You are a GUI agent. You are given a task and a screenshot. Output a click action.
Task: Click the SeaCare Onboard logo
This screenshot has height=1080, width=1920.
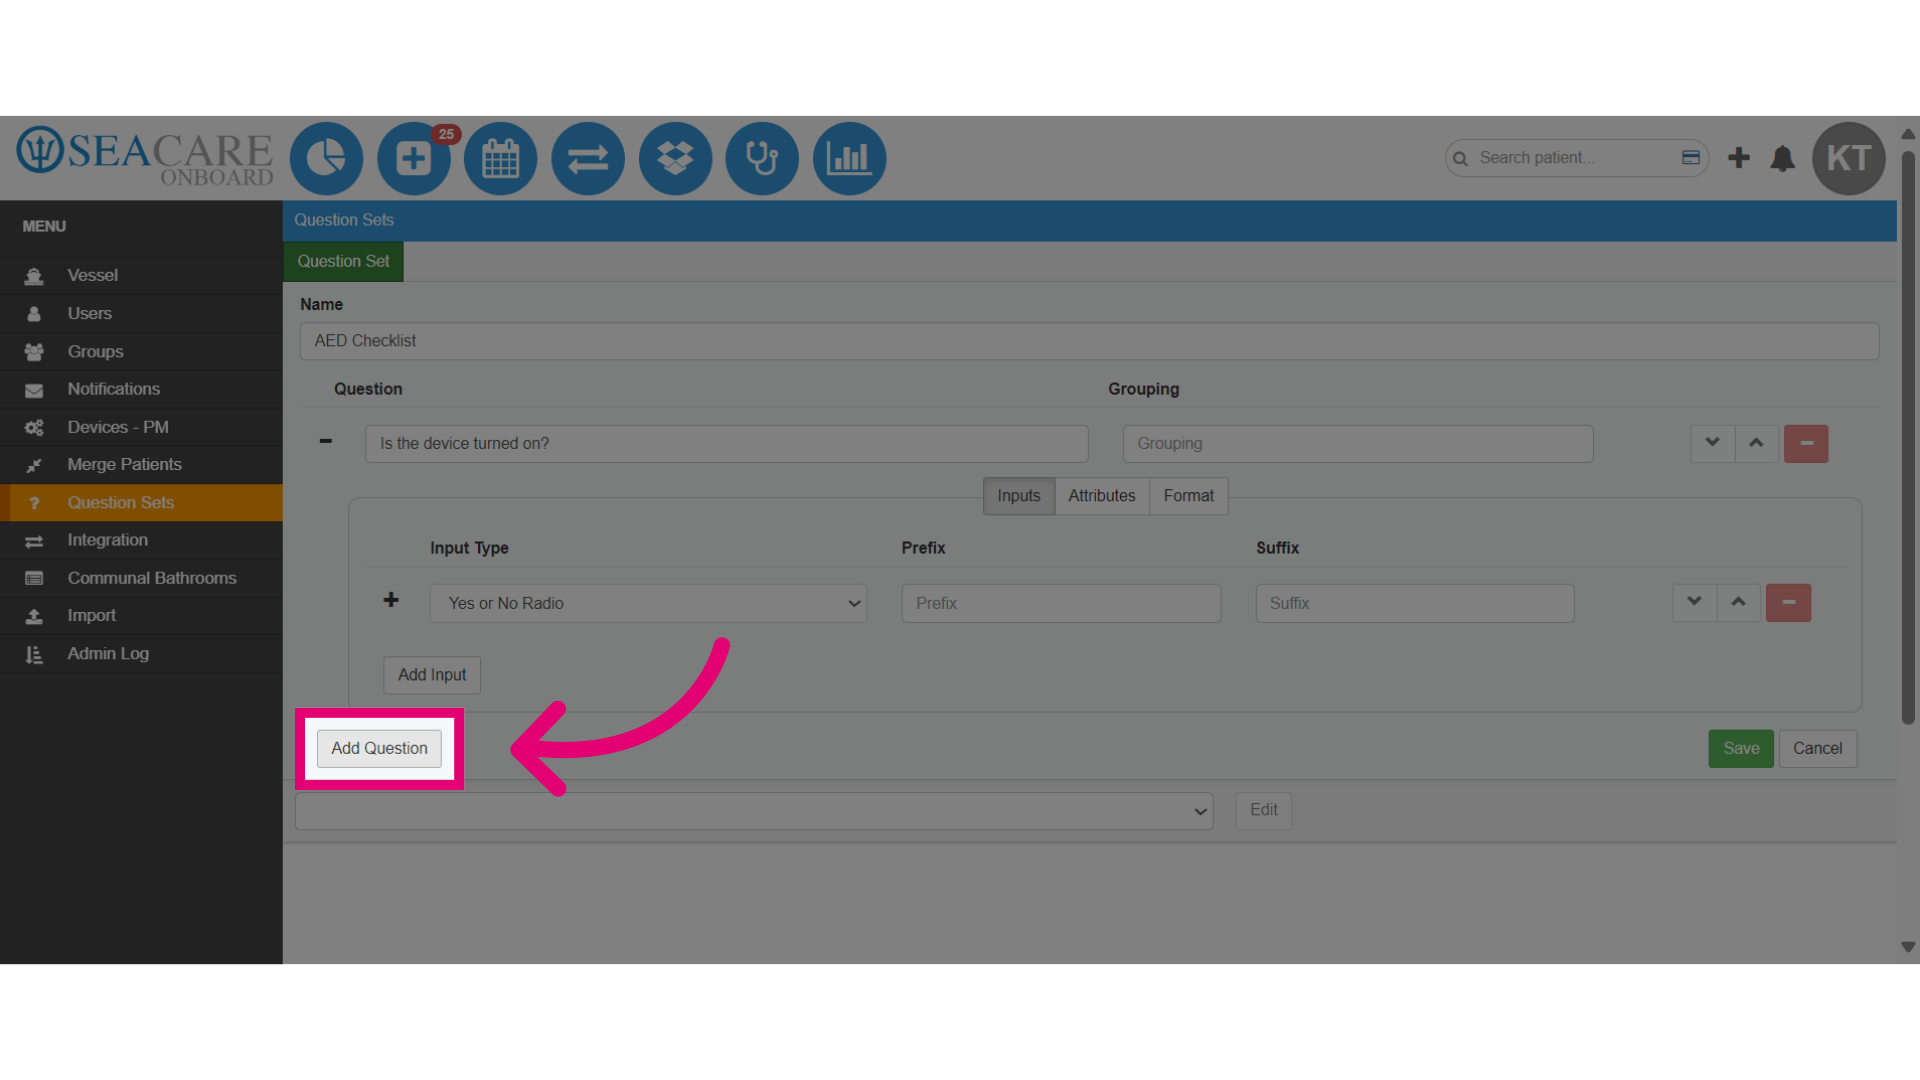click(x=144, y=157)
